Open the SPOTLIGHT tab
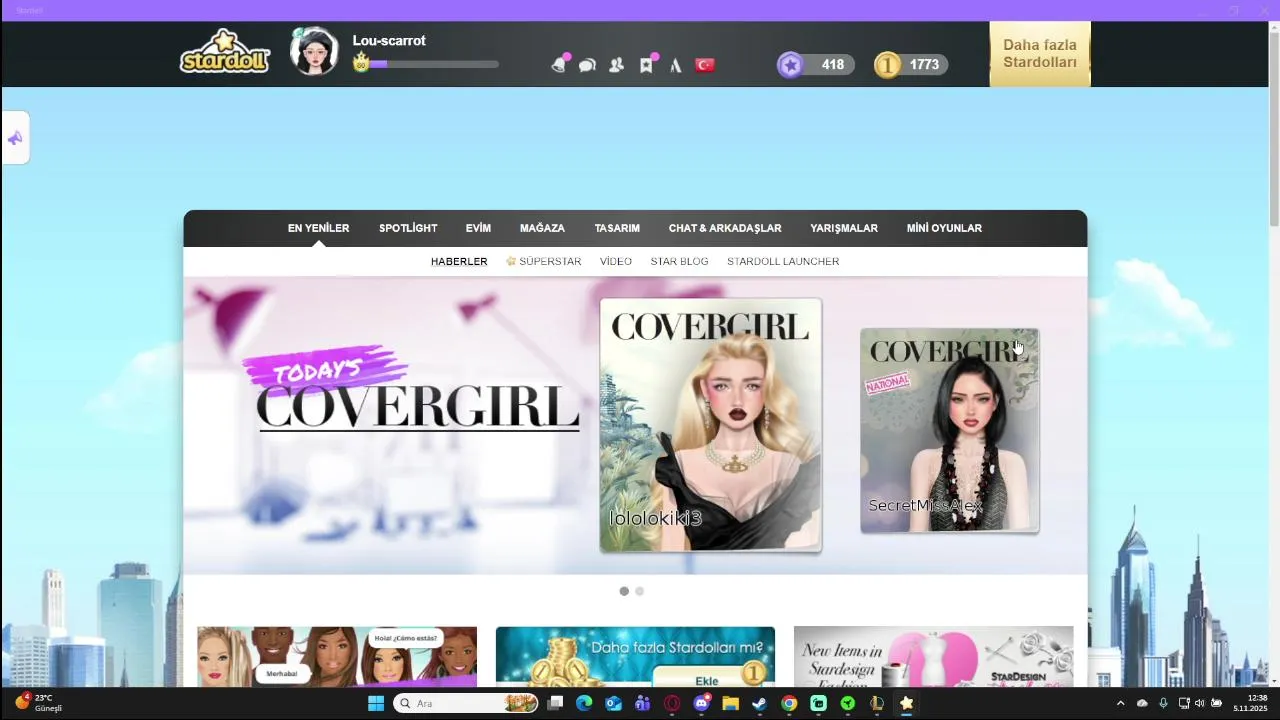The image size is (1280, 720). (408, 228)
